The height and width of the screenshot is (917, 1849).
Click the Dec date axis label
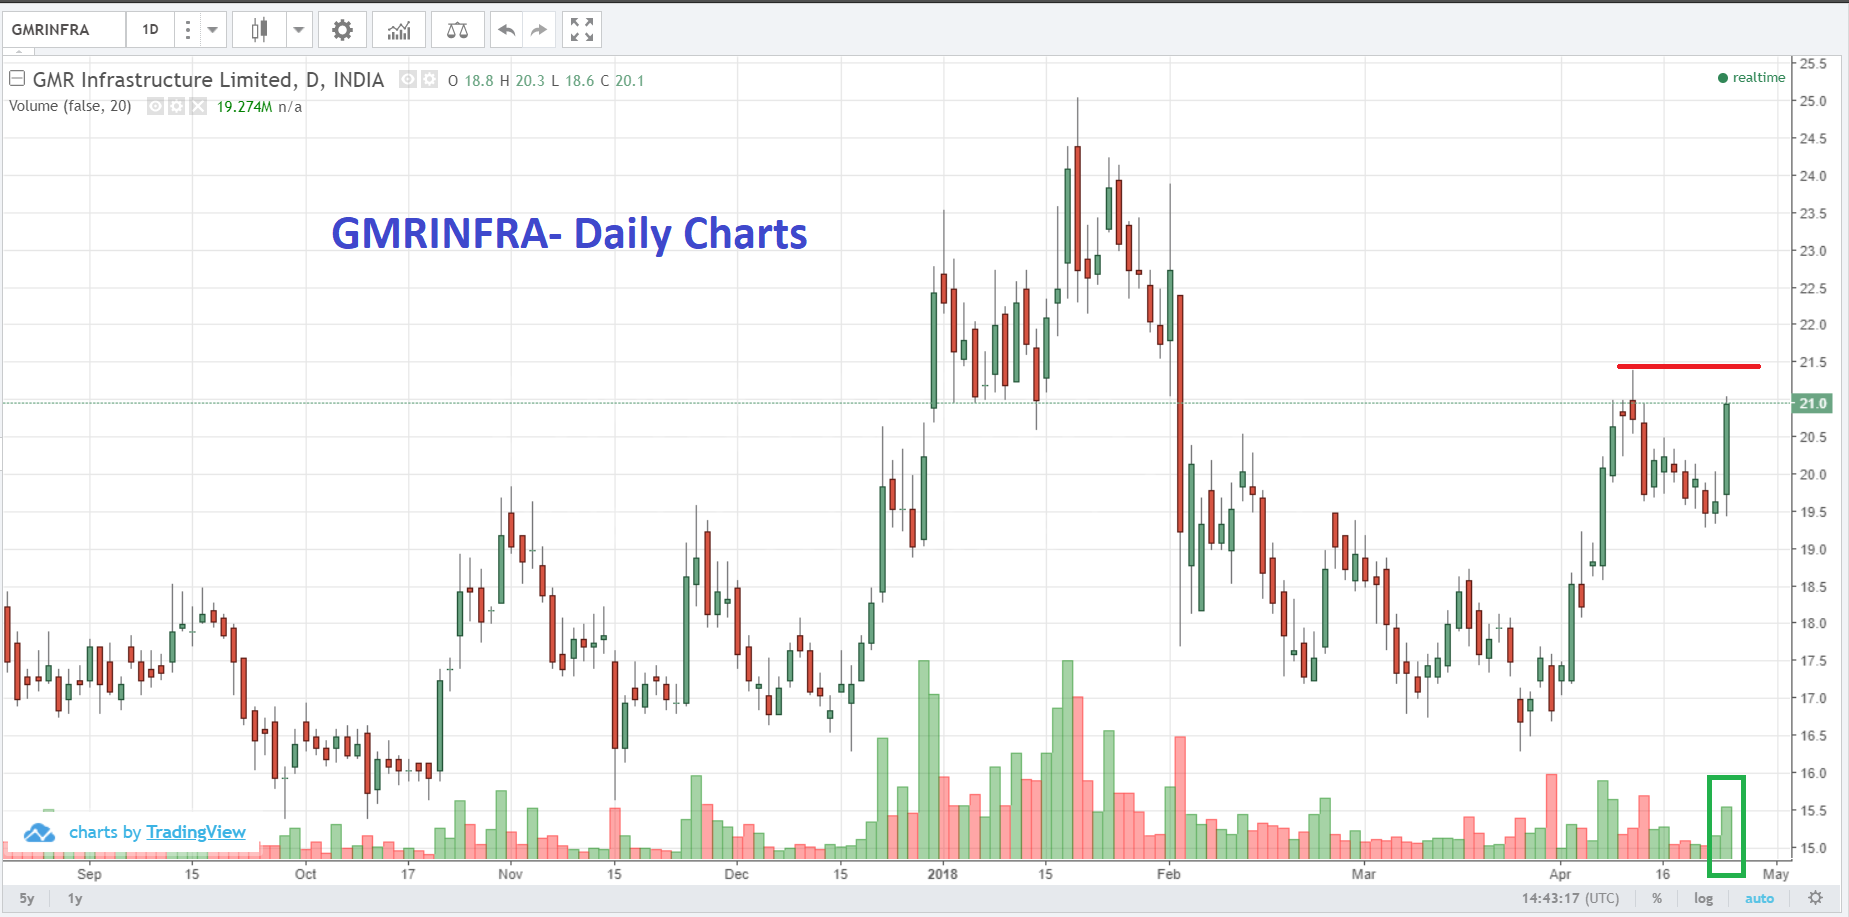pyautogui.click(x=736, y=874)
